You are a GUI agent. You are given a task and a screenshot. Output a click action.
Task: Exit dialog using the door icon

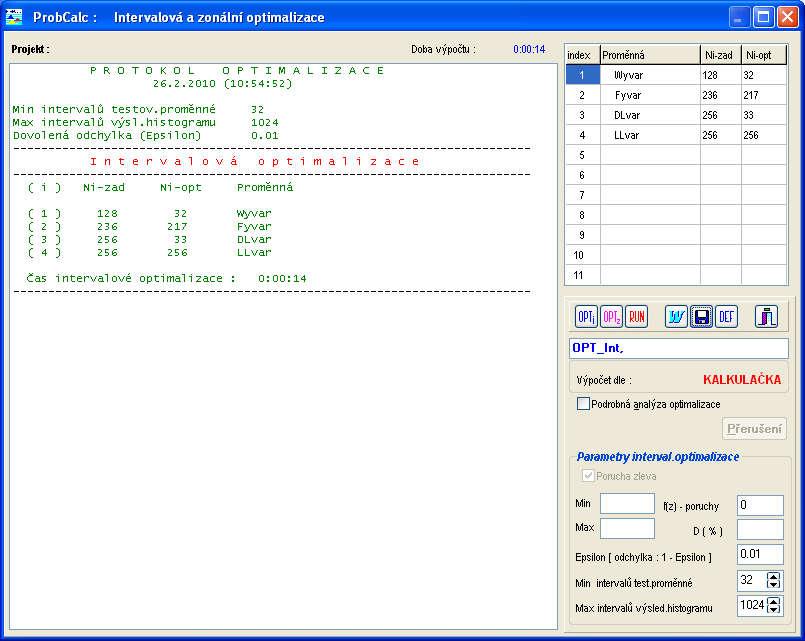(766, 317)
